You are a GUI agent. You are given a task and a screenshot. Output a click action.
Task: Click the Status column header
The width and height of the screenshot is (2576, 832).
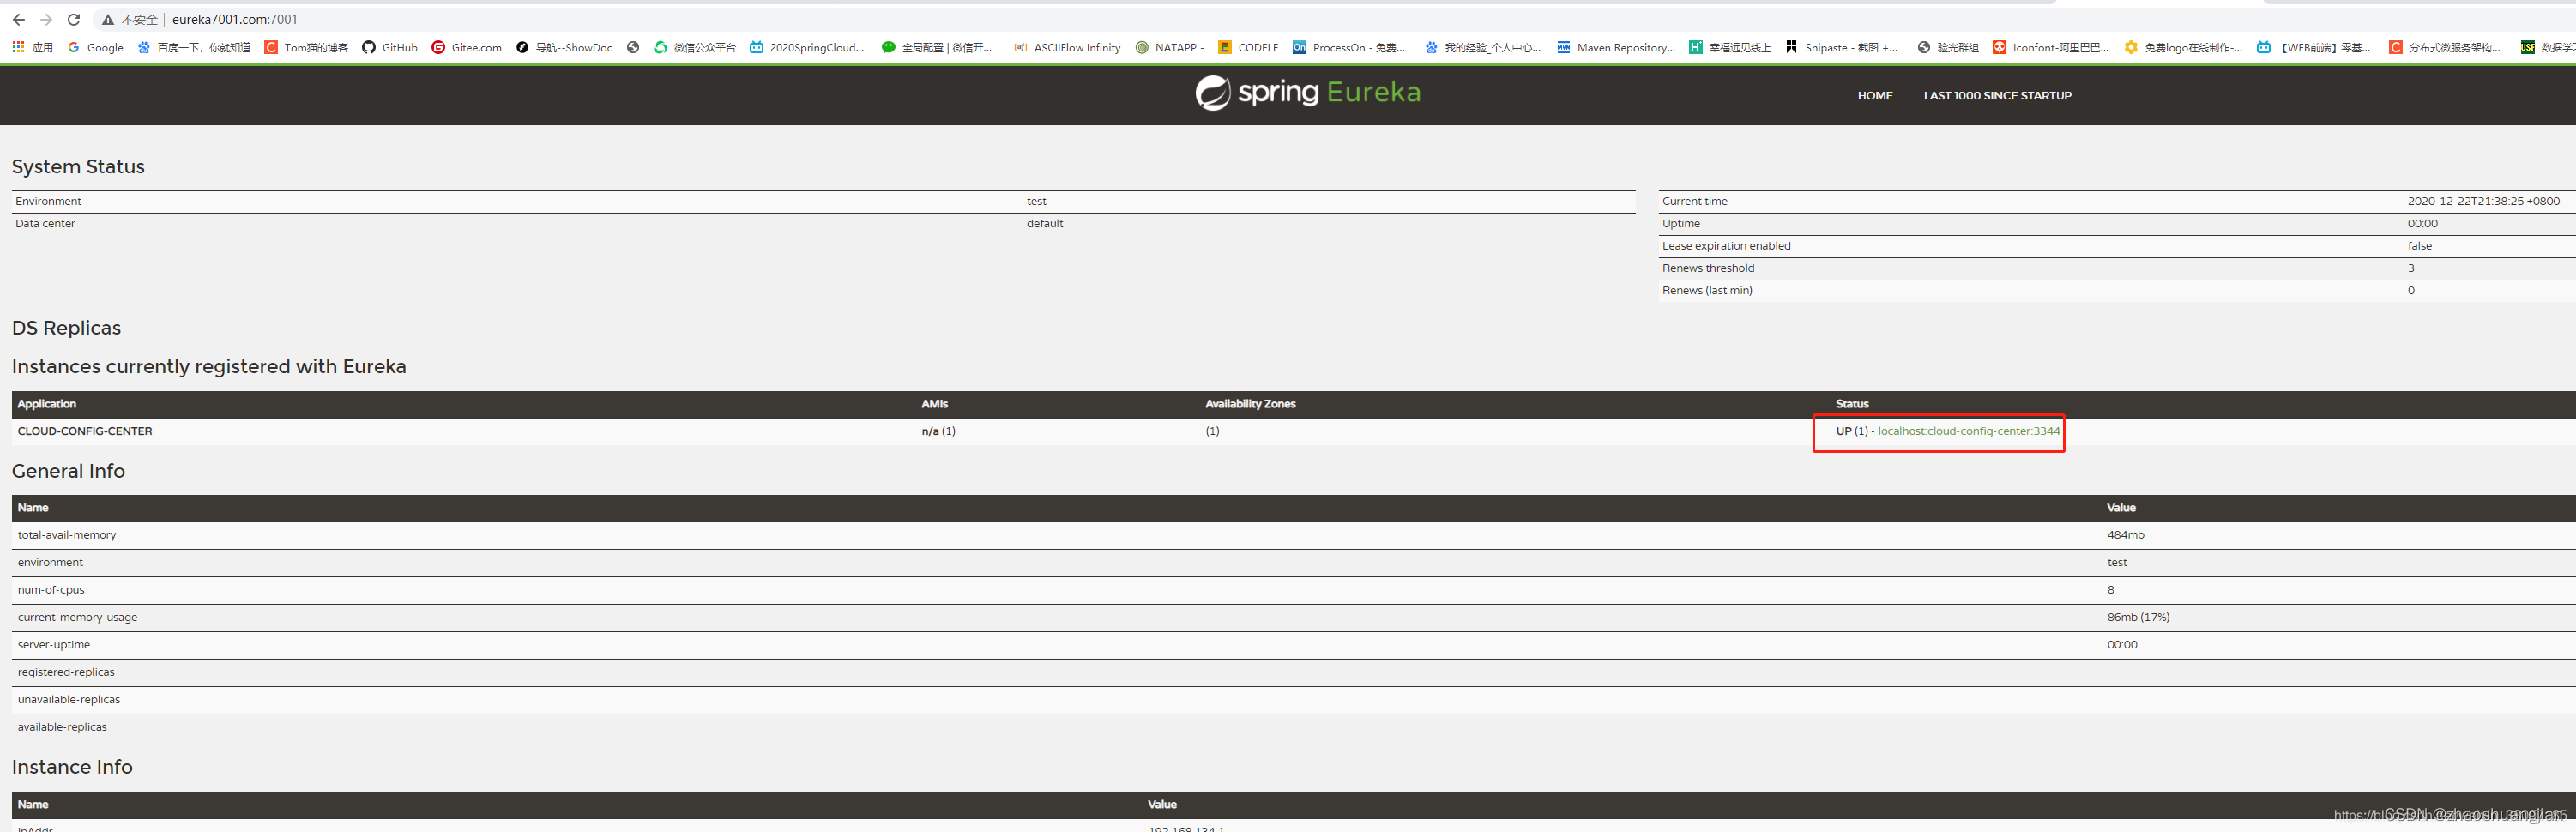click(1852, 404)
